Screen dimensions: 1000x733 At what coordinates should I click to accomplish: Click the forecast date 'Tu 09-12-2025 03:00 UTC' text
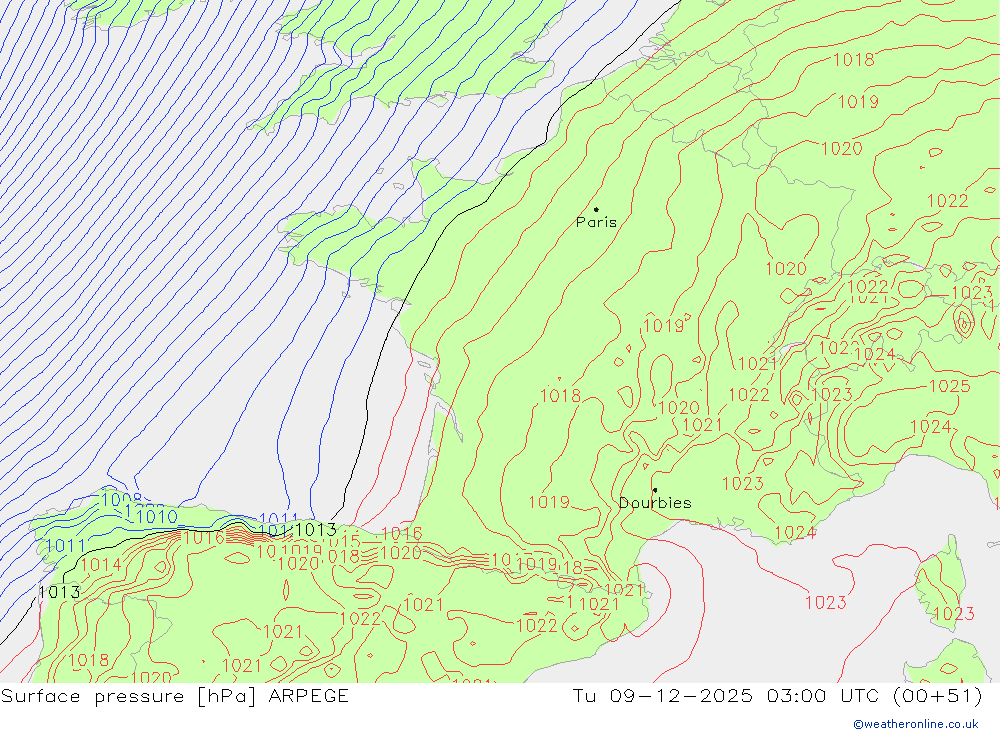tap(725, 696)
